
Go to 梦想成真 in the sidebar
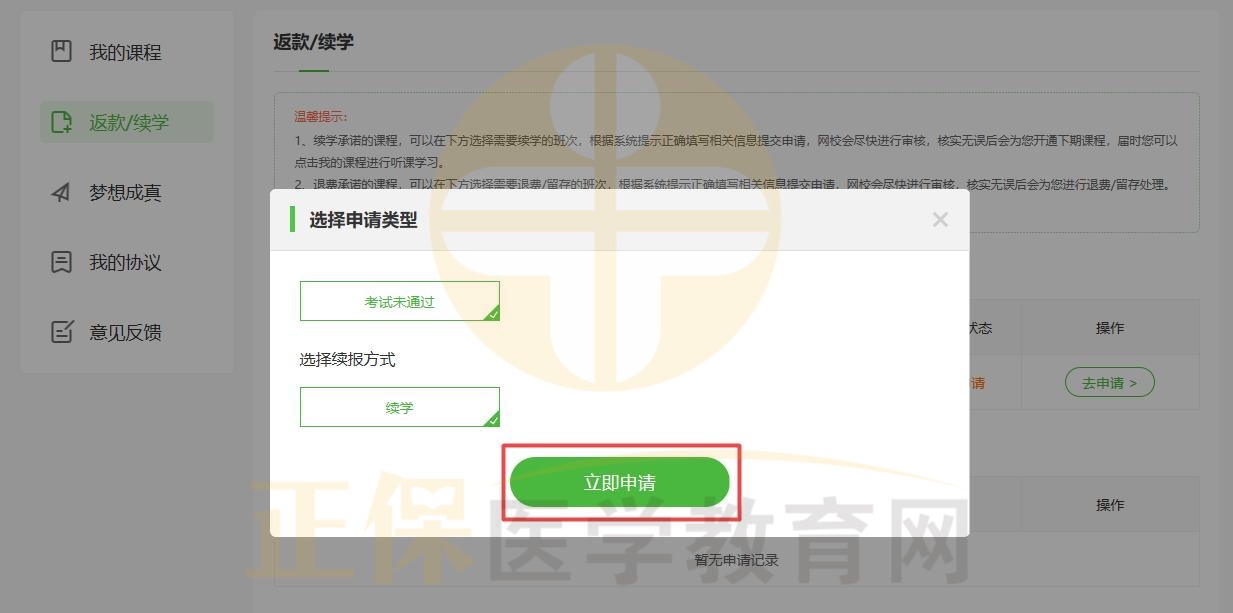[125, 192]
